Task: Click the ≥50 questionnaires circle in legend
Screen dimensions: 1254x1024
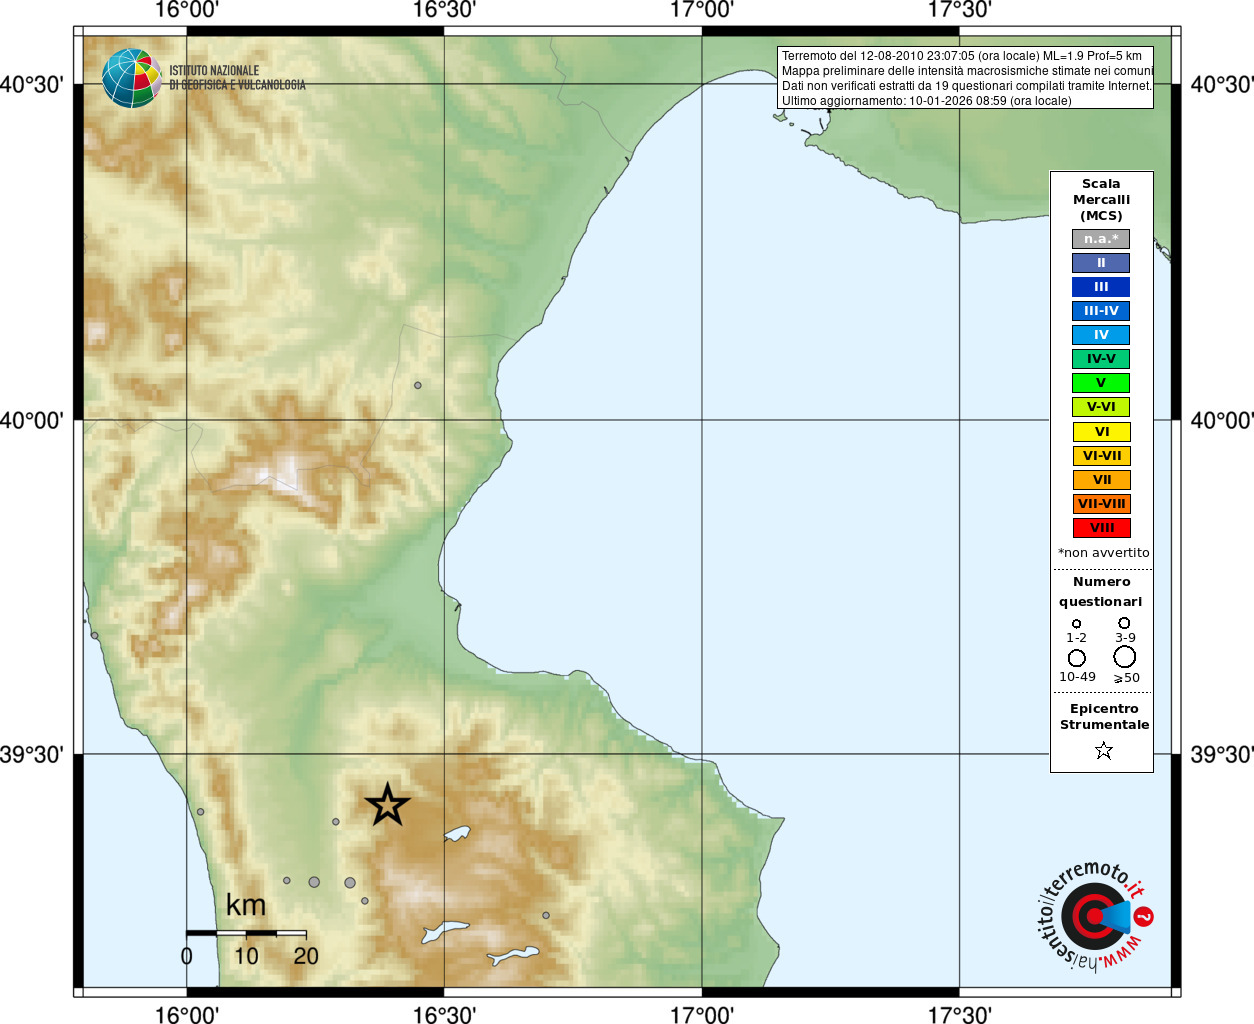Action: coord(1125,657)
